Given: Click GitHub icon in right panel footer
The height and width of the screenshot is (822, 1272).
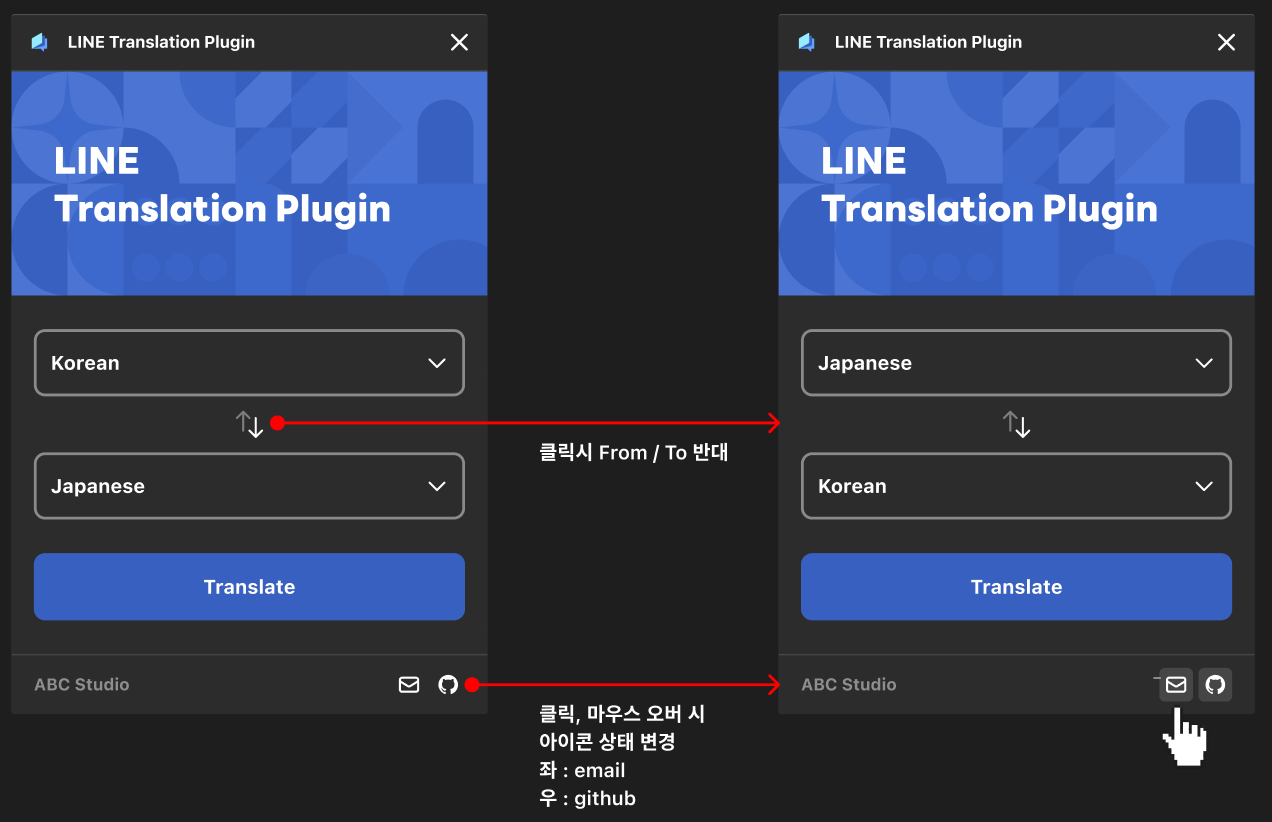Looking at the screenshot, I should coord(1215,685).
